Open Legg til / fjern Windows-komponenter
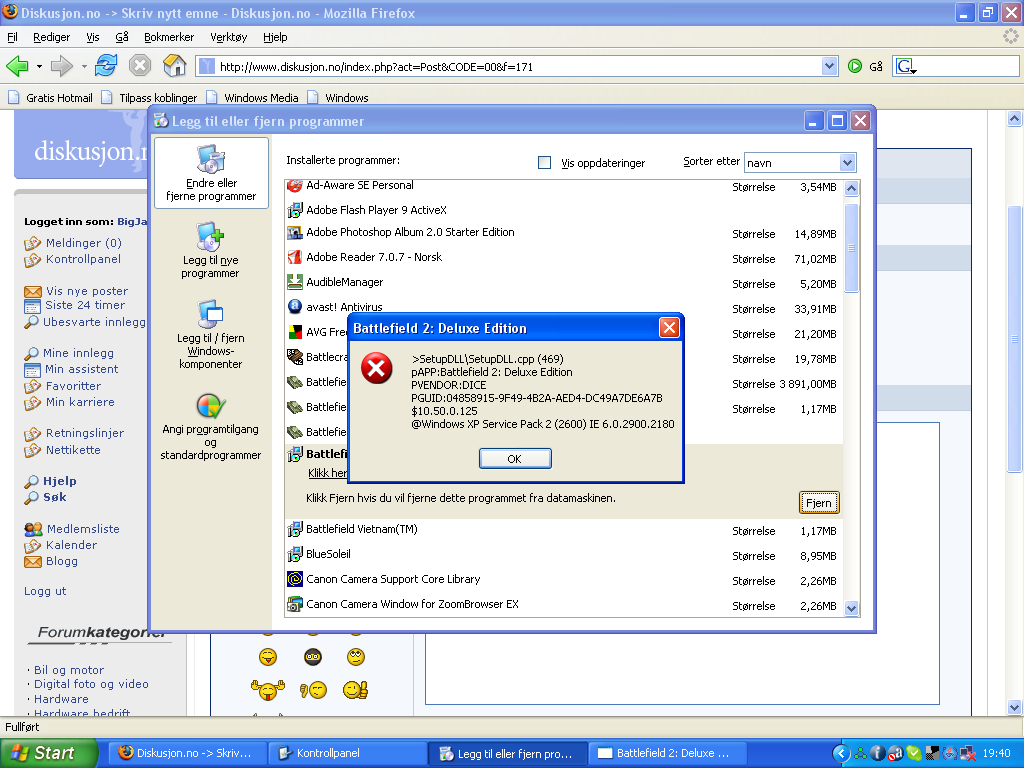Image resolution: width=1024 pixels, height=768 pixels. pyautogui.click(x=210, y=334)
